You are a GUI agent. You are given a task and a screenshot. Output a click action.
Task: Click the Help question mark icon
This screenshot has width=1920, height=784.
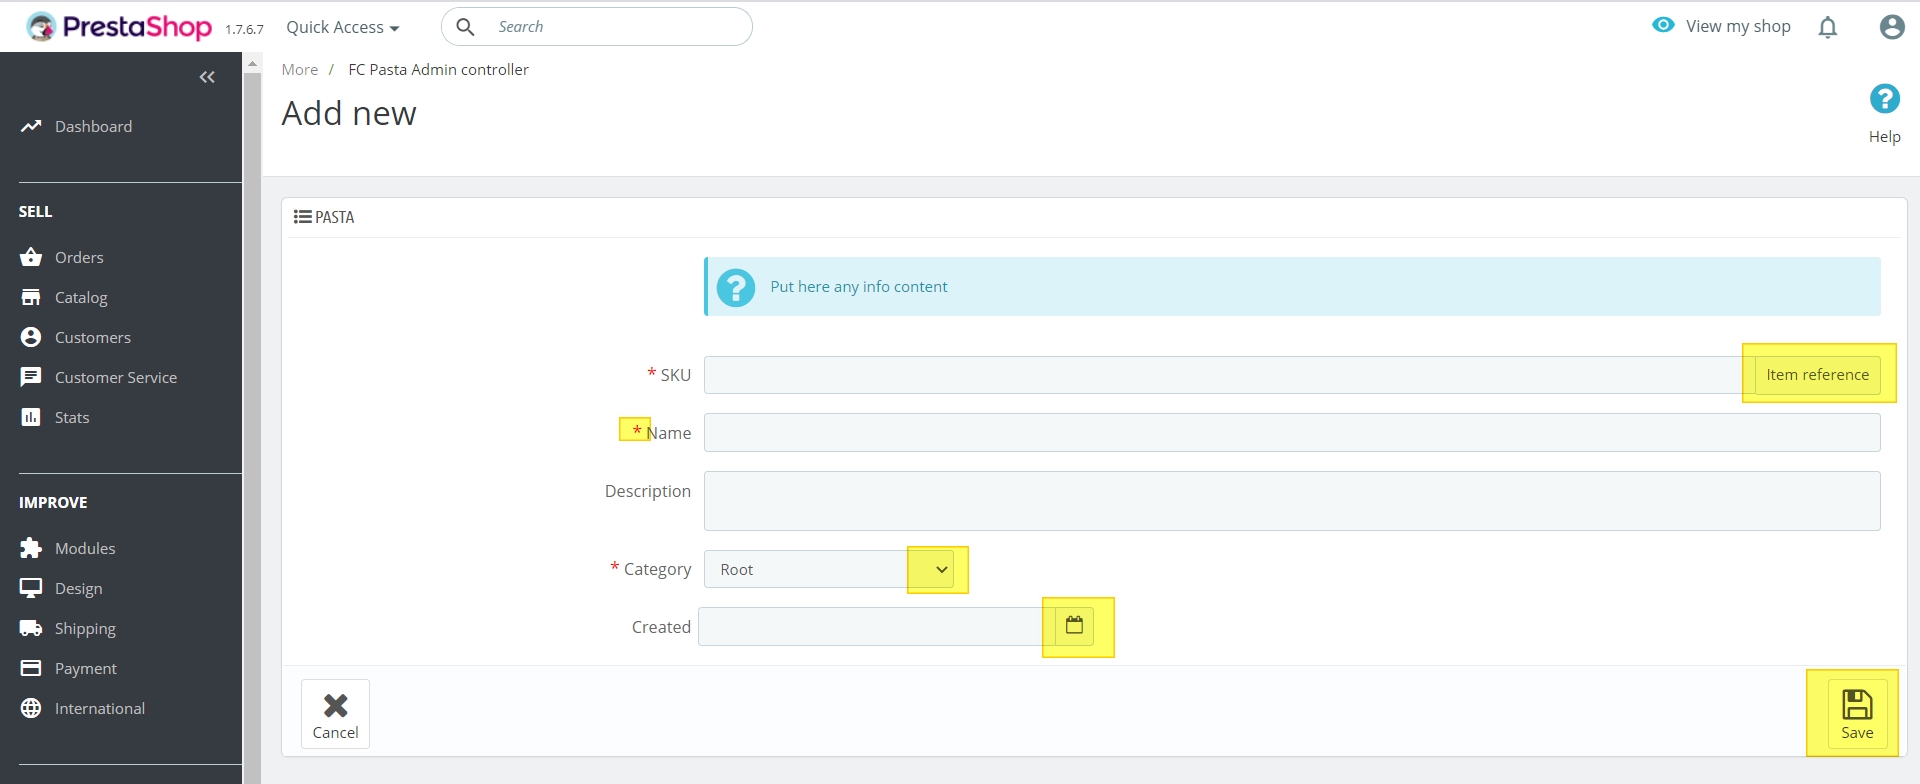pos(1884,99)
